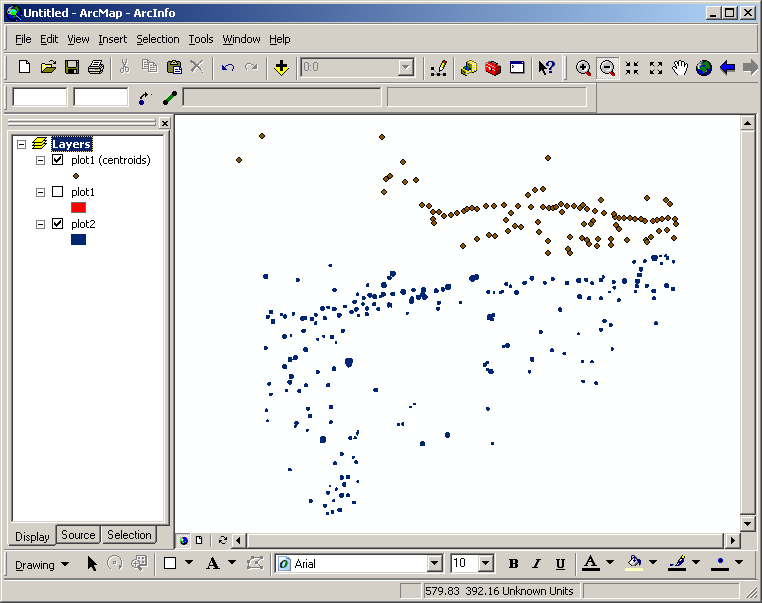762x603 pixels.
Task: Open the Selection menu
Action: coord(158,39)
